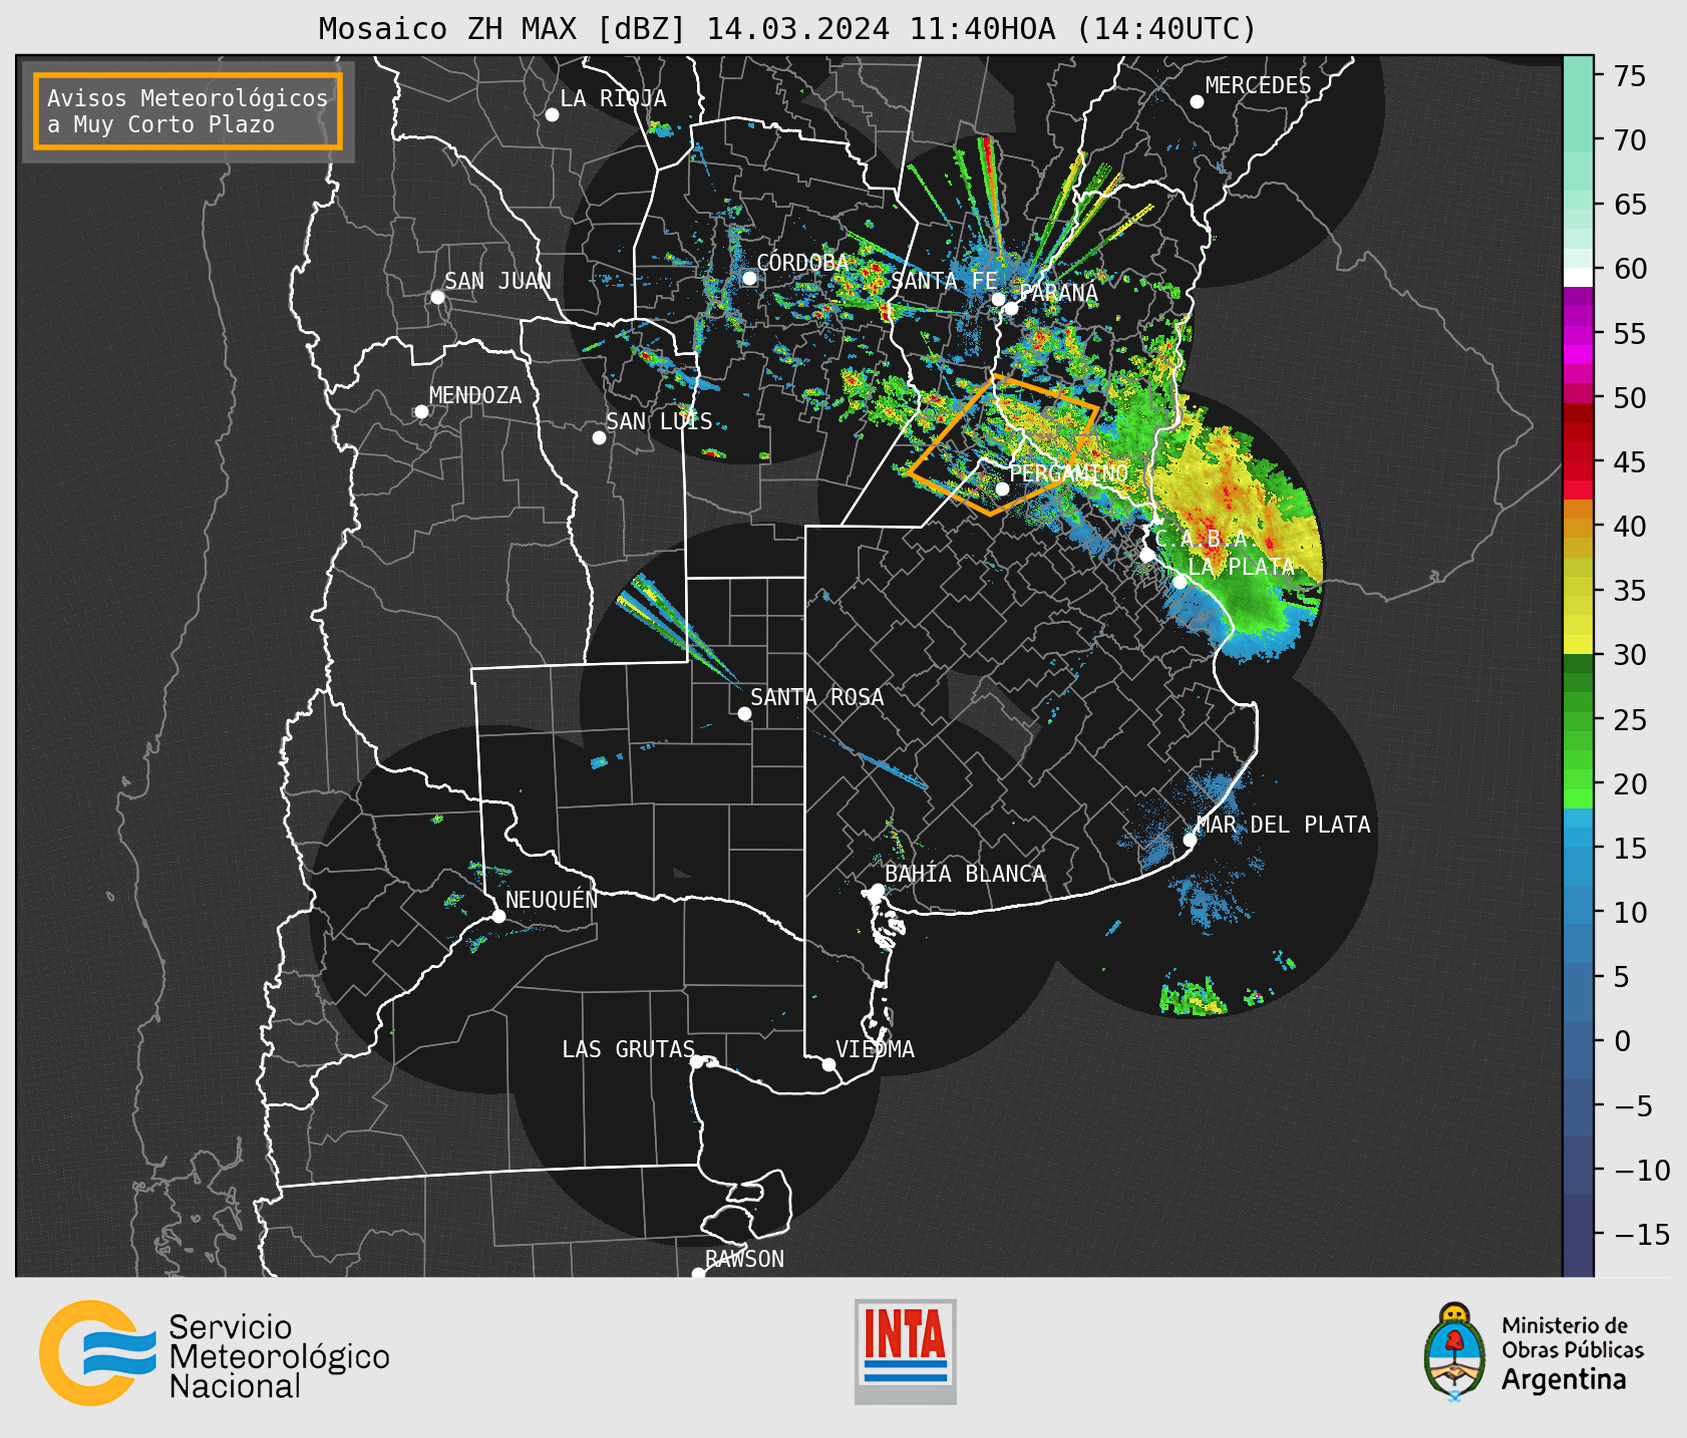
Task: Click the SANTA ROSA city label
Action: coord(817,698)
